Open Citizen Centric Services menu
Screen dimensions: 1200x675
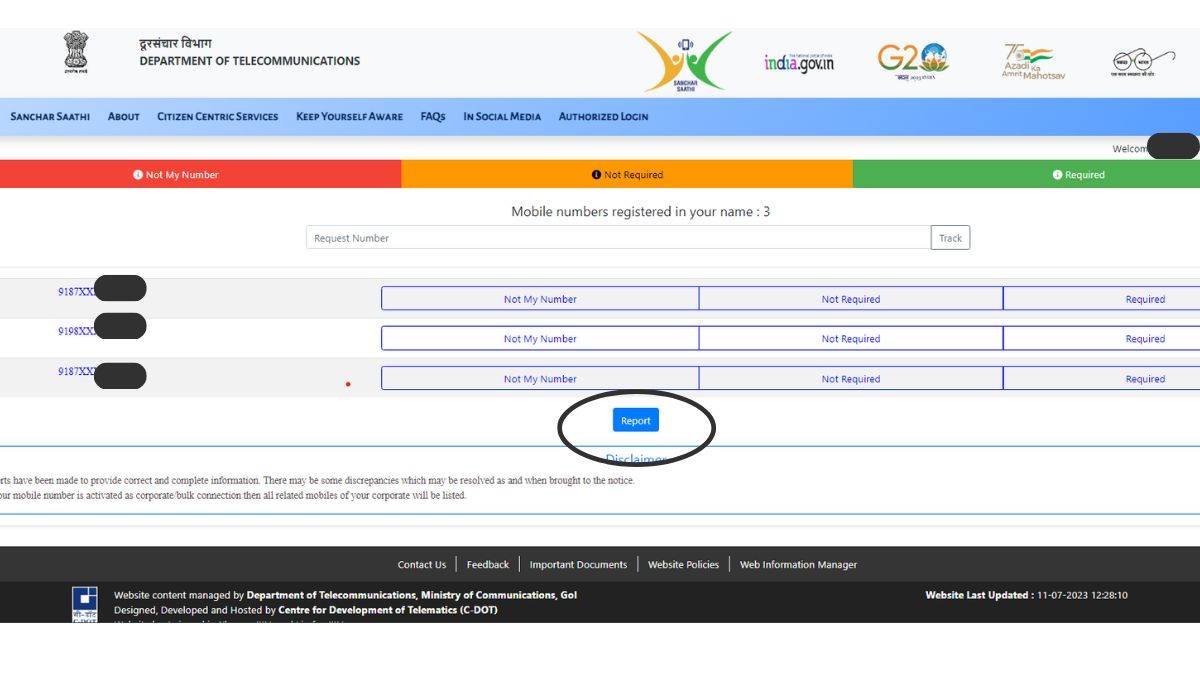217,117
